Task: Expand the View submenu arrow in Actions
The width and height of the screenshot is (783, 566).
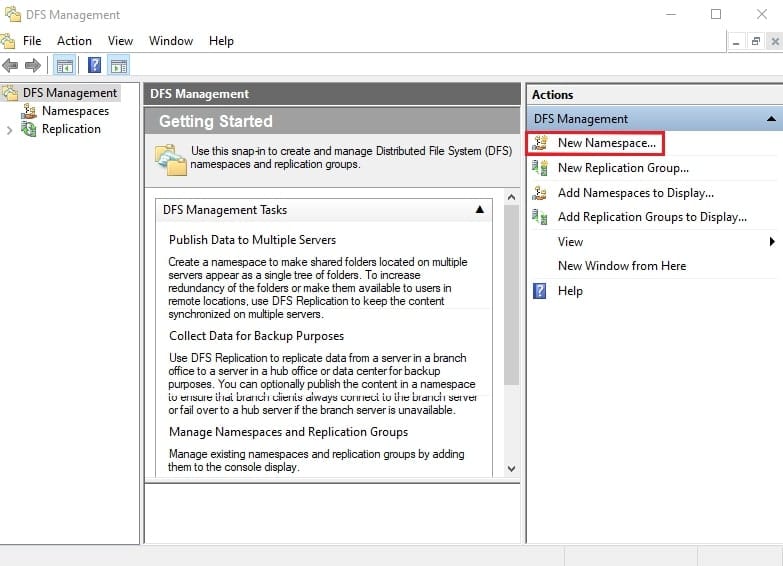Action: (x=772, y=242)
